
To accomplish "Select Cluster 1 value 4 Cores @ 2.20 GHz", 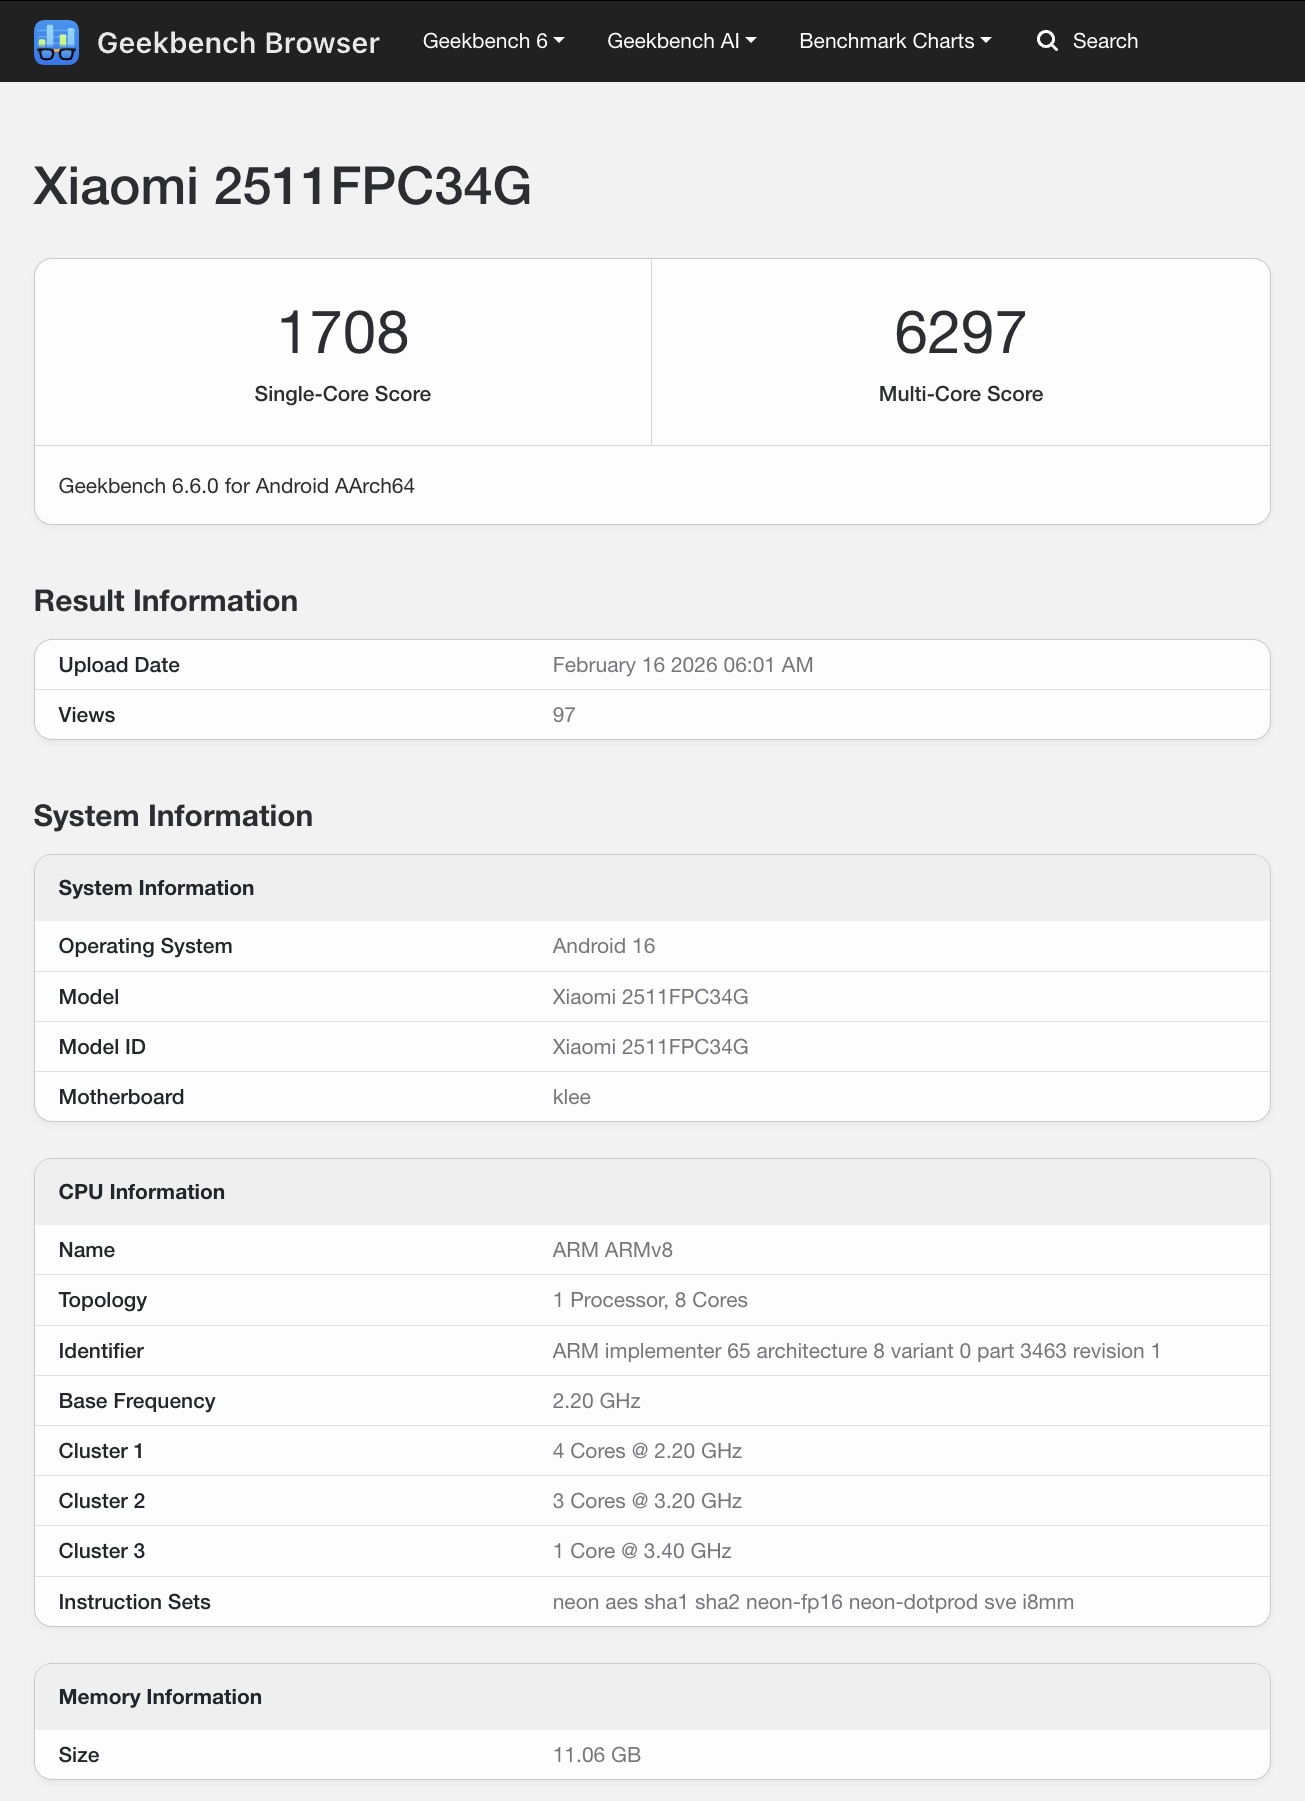I will point(648,1451).
